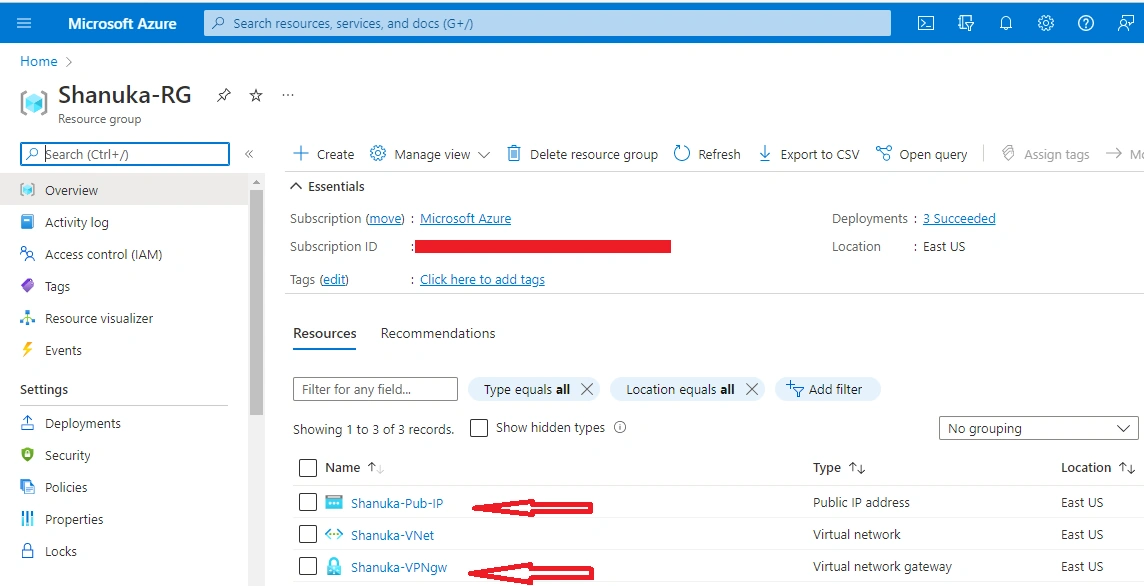
Task: Open Directories and subscriptions filter icon
Action: click(966, 23)
